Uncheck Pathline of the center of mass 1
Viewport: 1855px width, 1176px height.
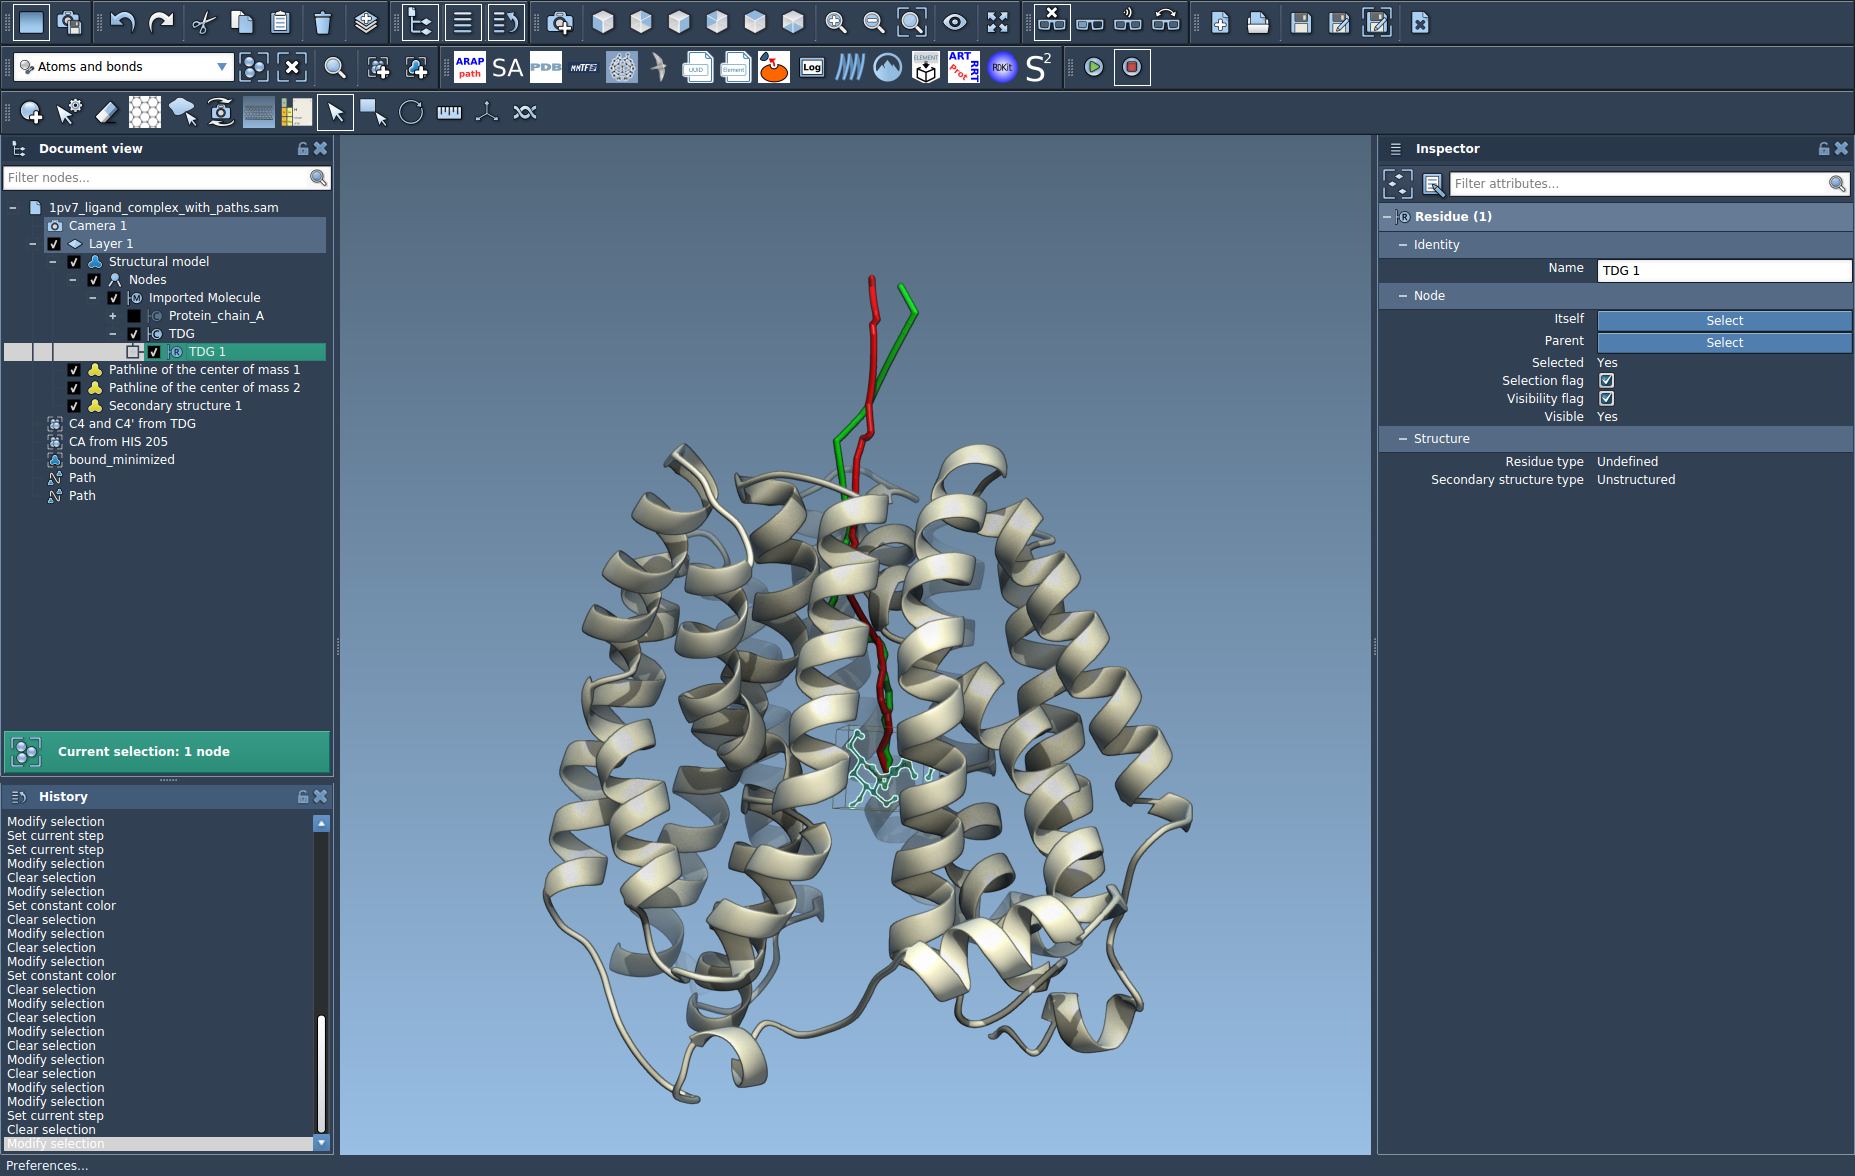coord(74,370)
